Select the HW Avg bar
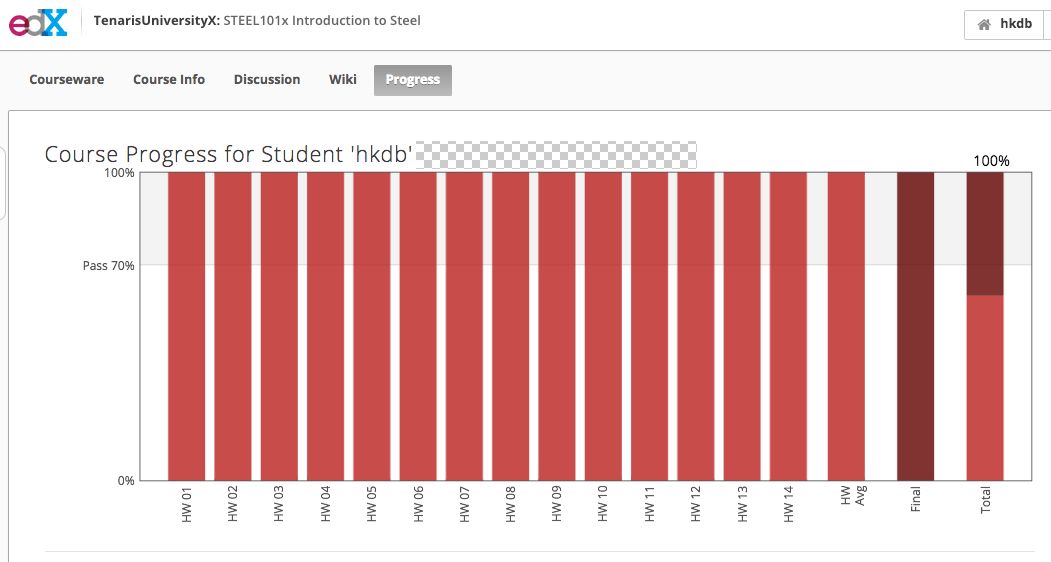Viewport: 1051px width, 562px height. (x=846, y=326)
